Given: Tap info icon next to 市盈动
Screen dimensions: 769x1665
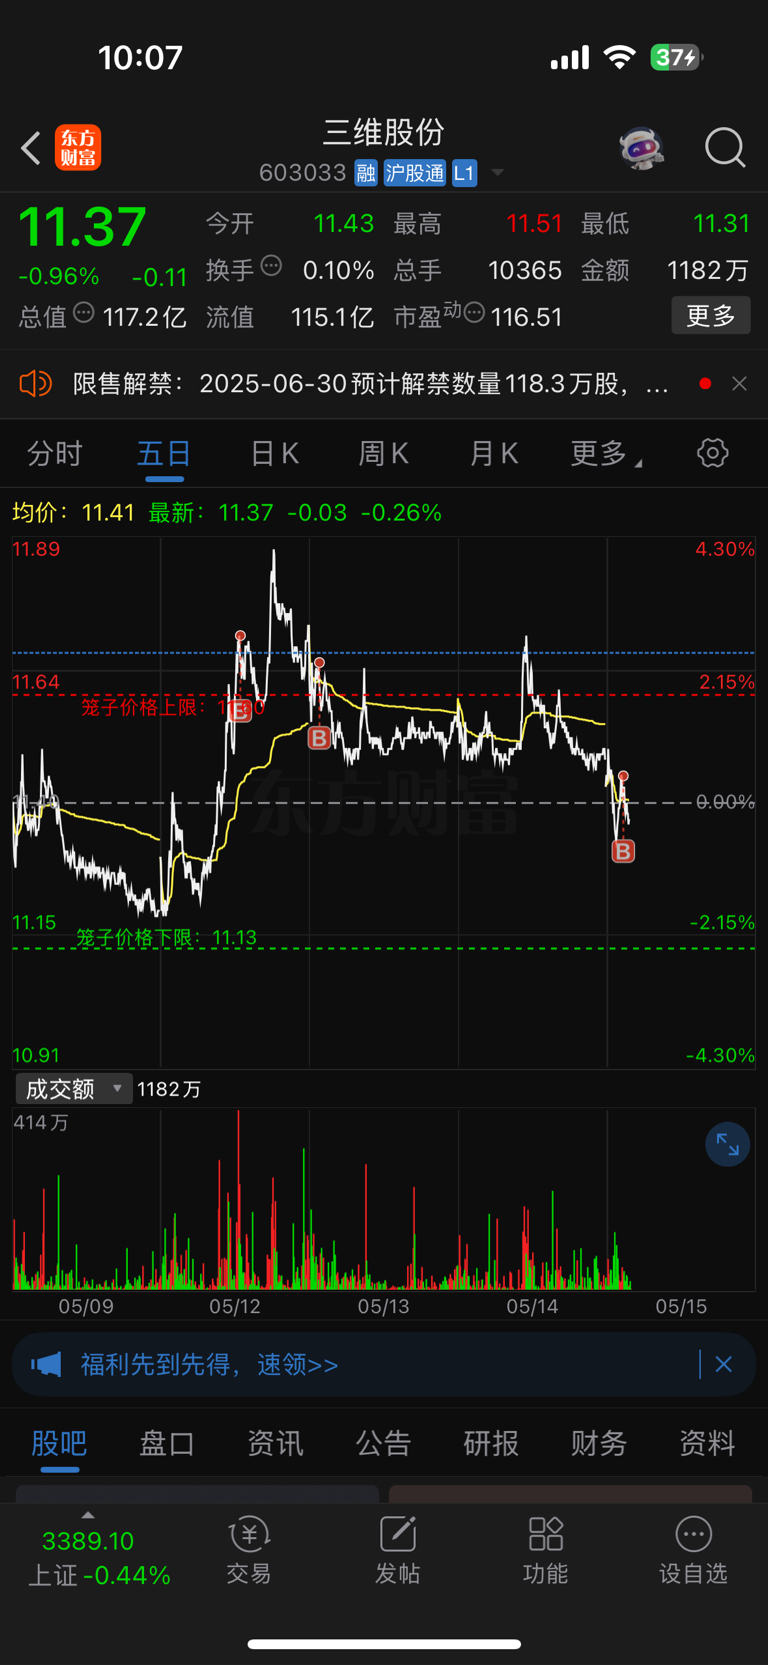Looking at the screenshot, I should point(474,313).
